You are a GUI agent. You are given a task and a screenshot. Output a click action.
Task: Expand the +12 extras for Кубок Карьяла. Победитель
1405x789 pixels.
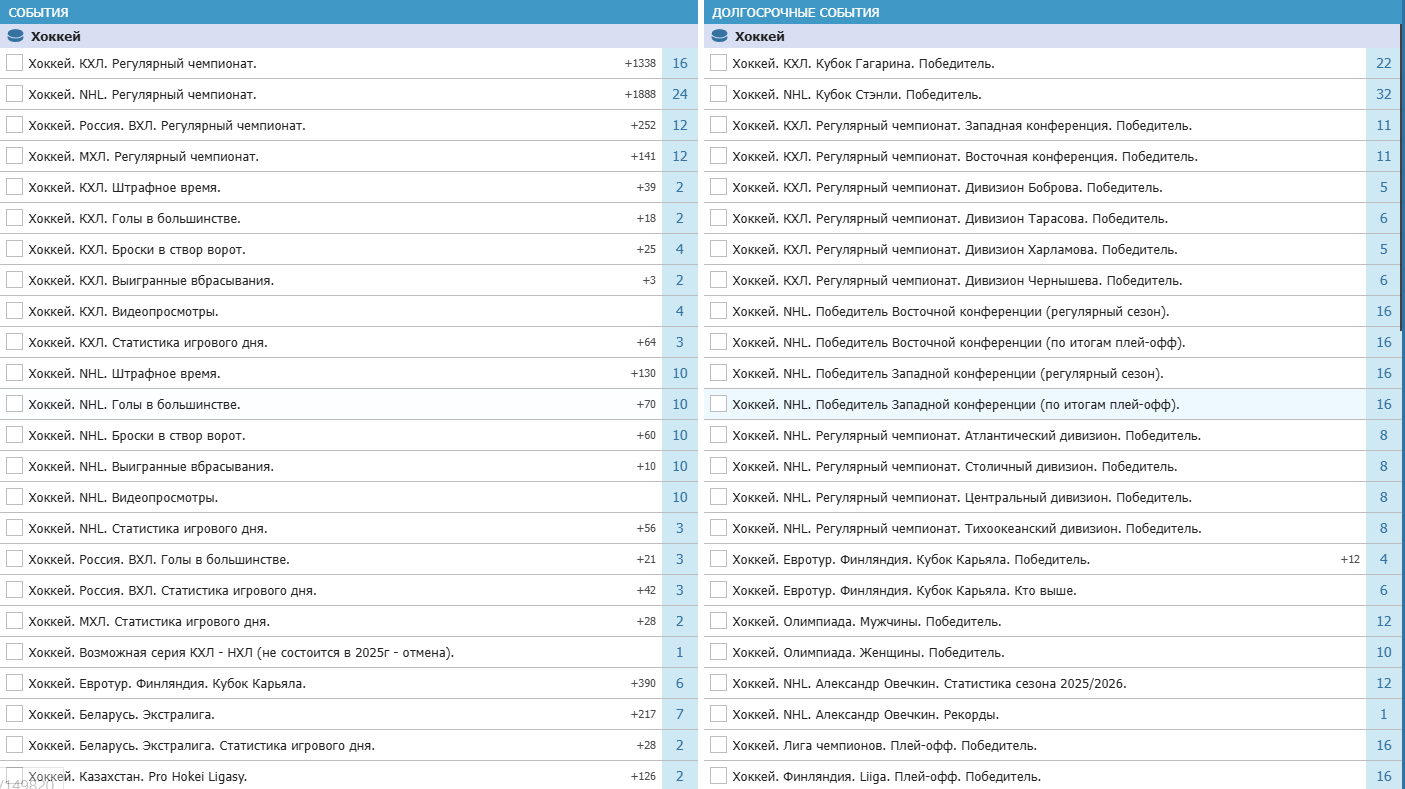click(x=1350, y=560)
